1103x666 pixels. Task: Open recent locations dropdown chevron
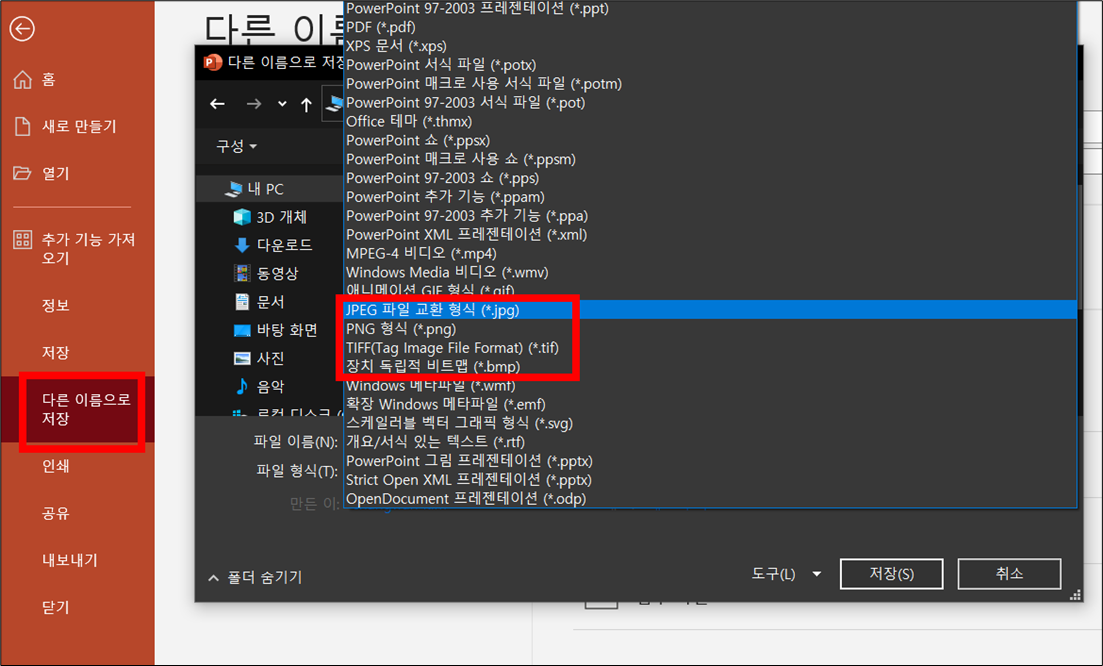pyautogui.click(x=282, y=104)
